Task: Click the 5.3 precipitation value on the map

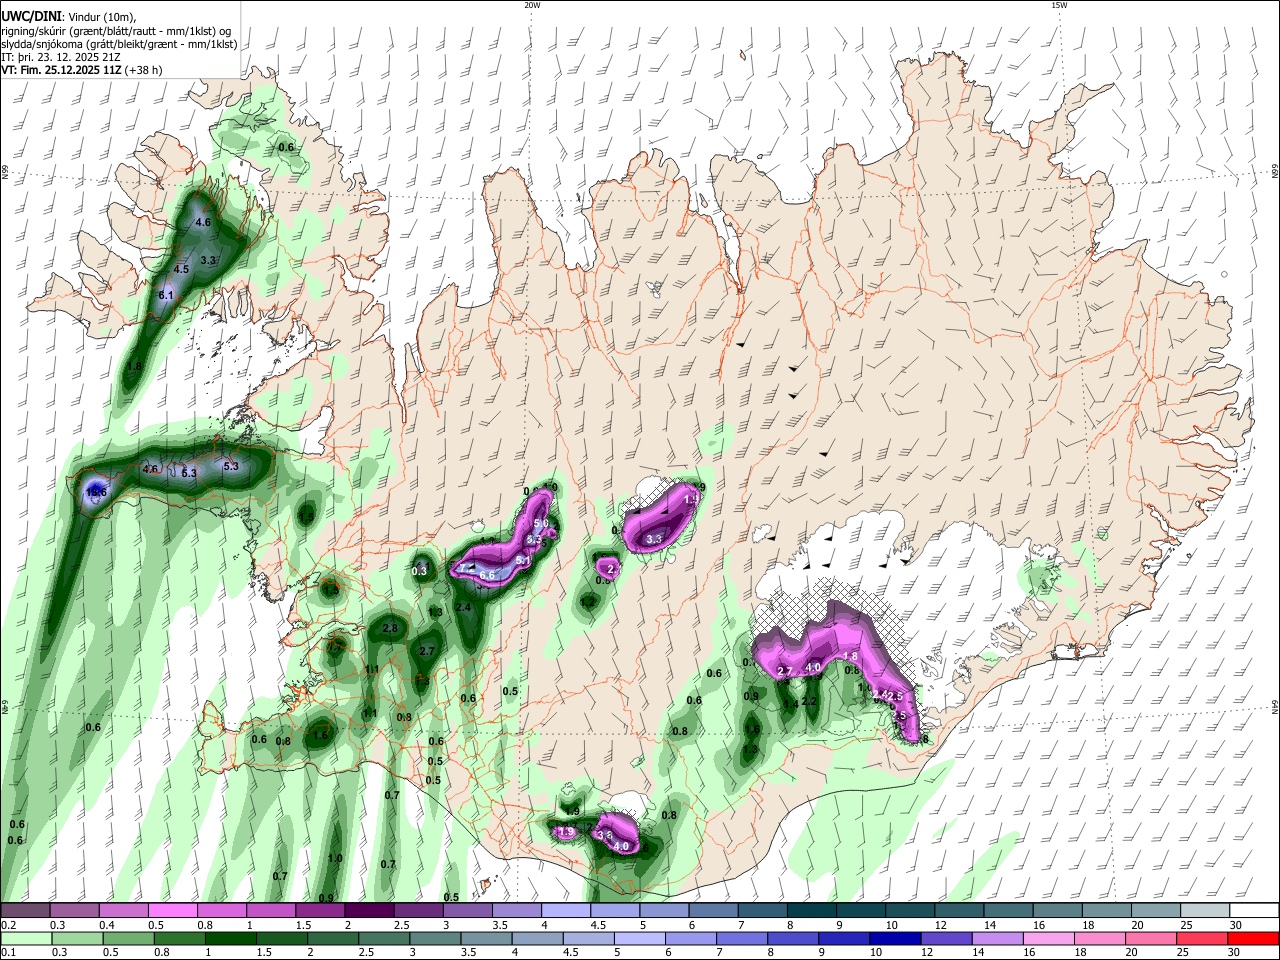Action: (231, 466)
